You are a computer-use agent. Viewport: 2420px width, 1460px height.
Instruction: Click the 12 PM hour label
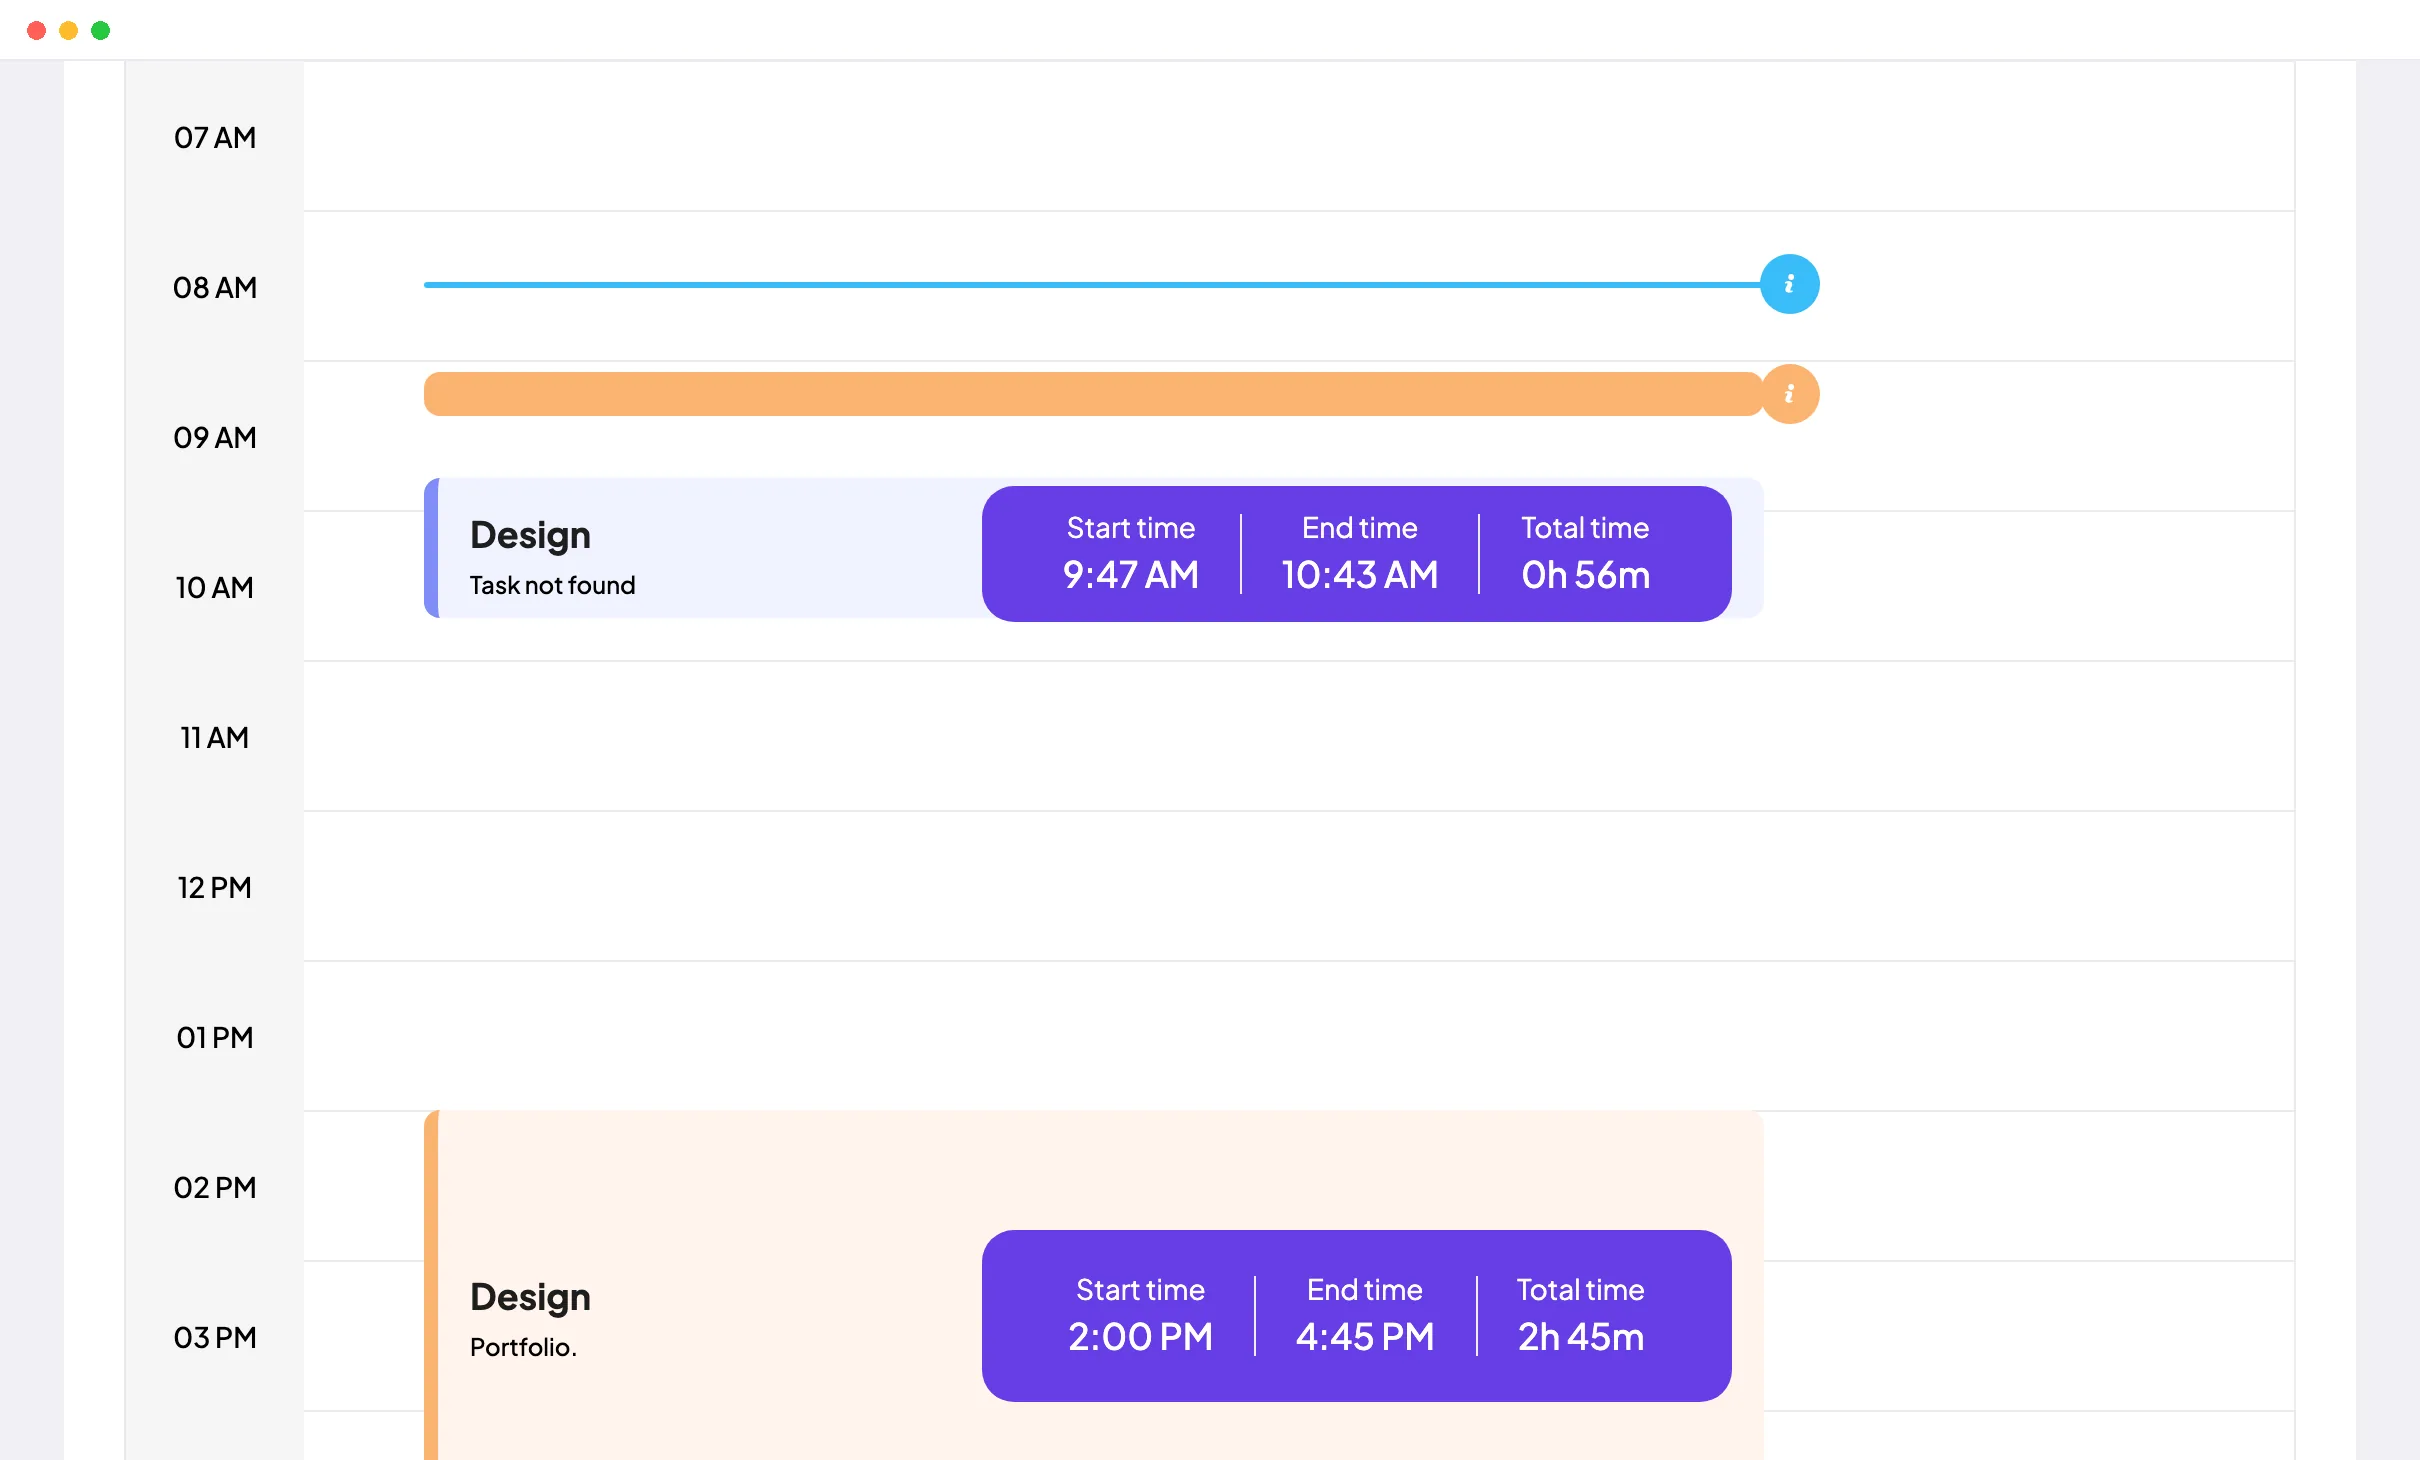coord(215,887)
